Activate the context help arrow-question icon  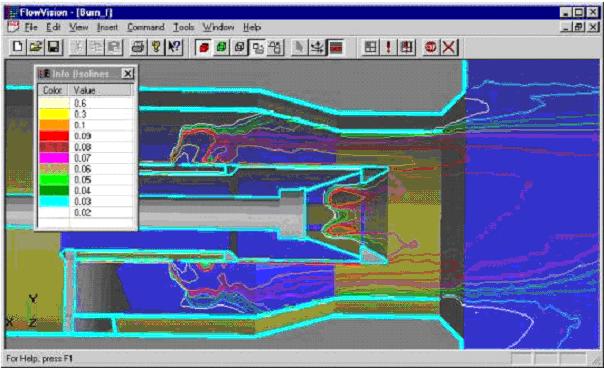tap(174, 47)
